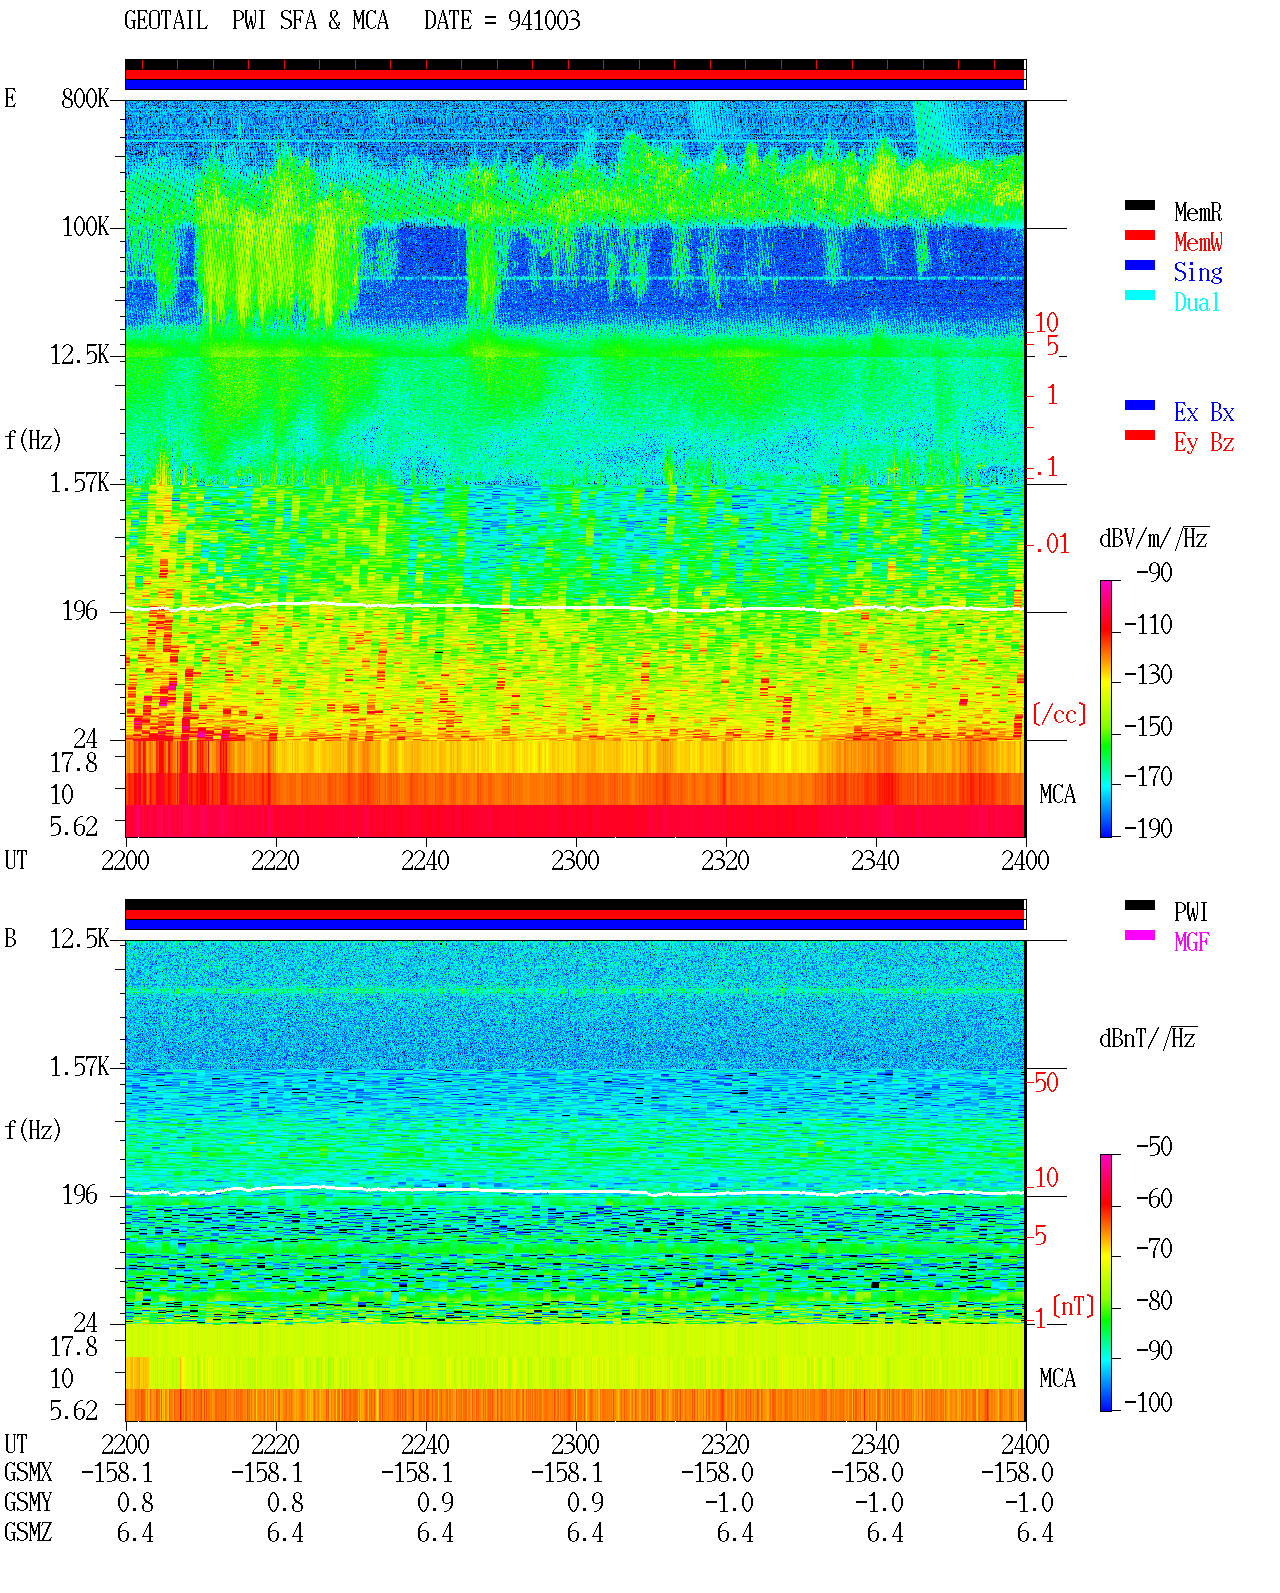This screenshot has width=1280, height=1593.
Task: Click the -60 tick on magnetic color bar
Action: coord(1155,1199)
